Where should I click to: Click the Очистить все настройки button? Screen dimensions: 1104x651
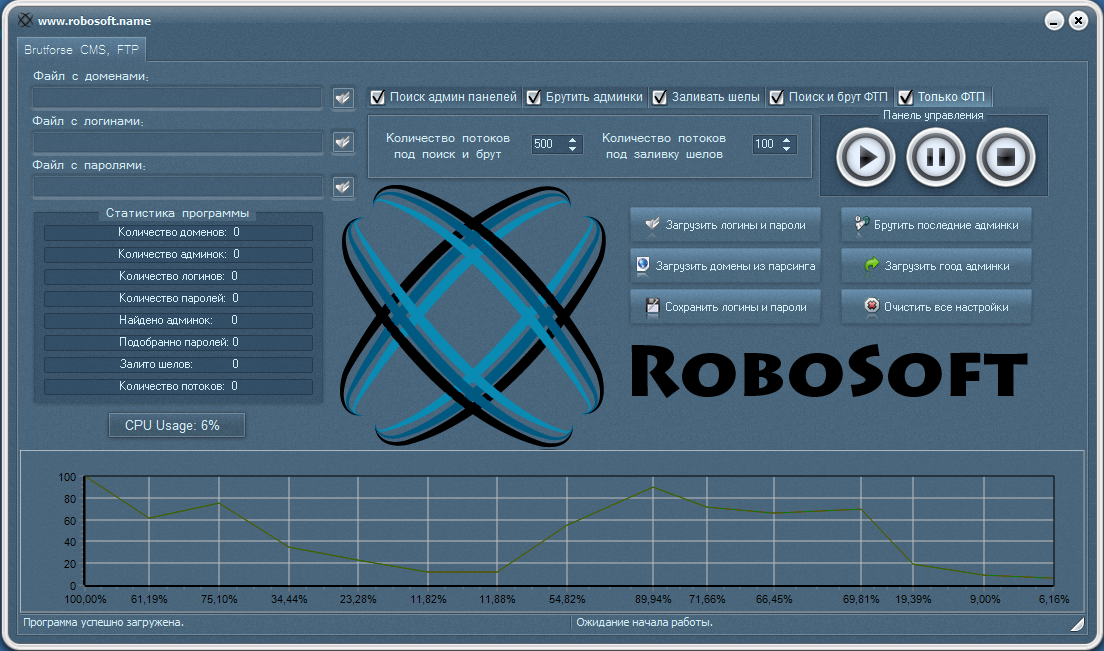935,307
